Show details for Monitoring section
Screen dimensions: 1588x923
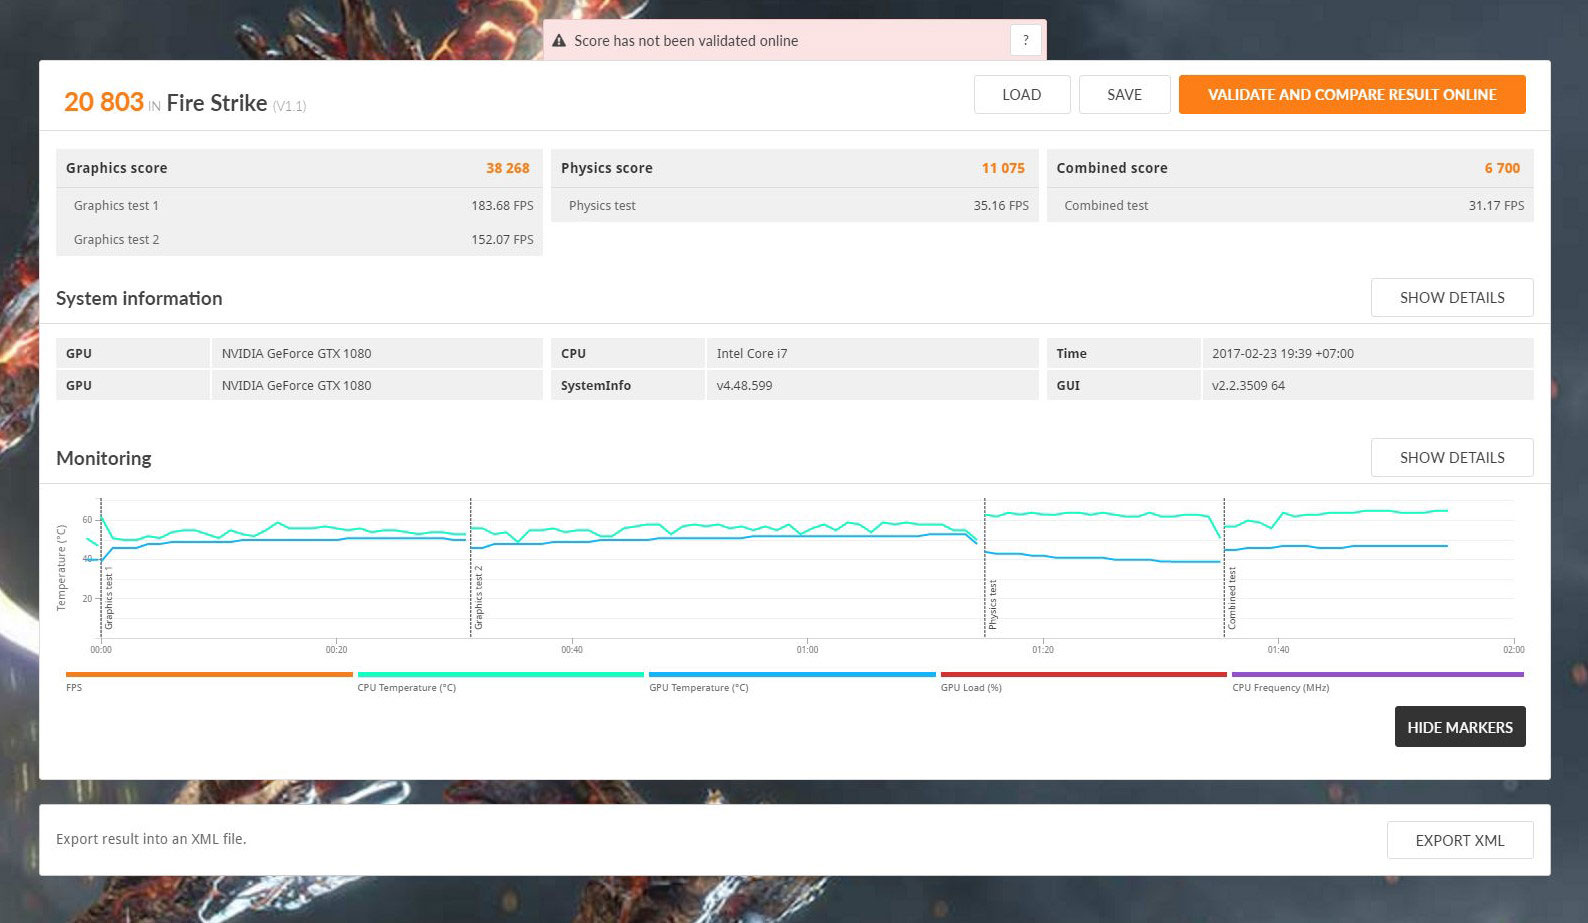coord(1451,458)
